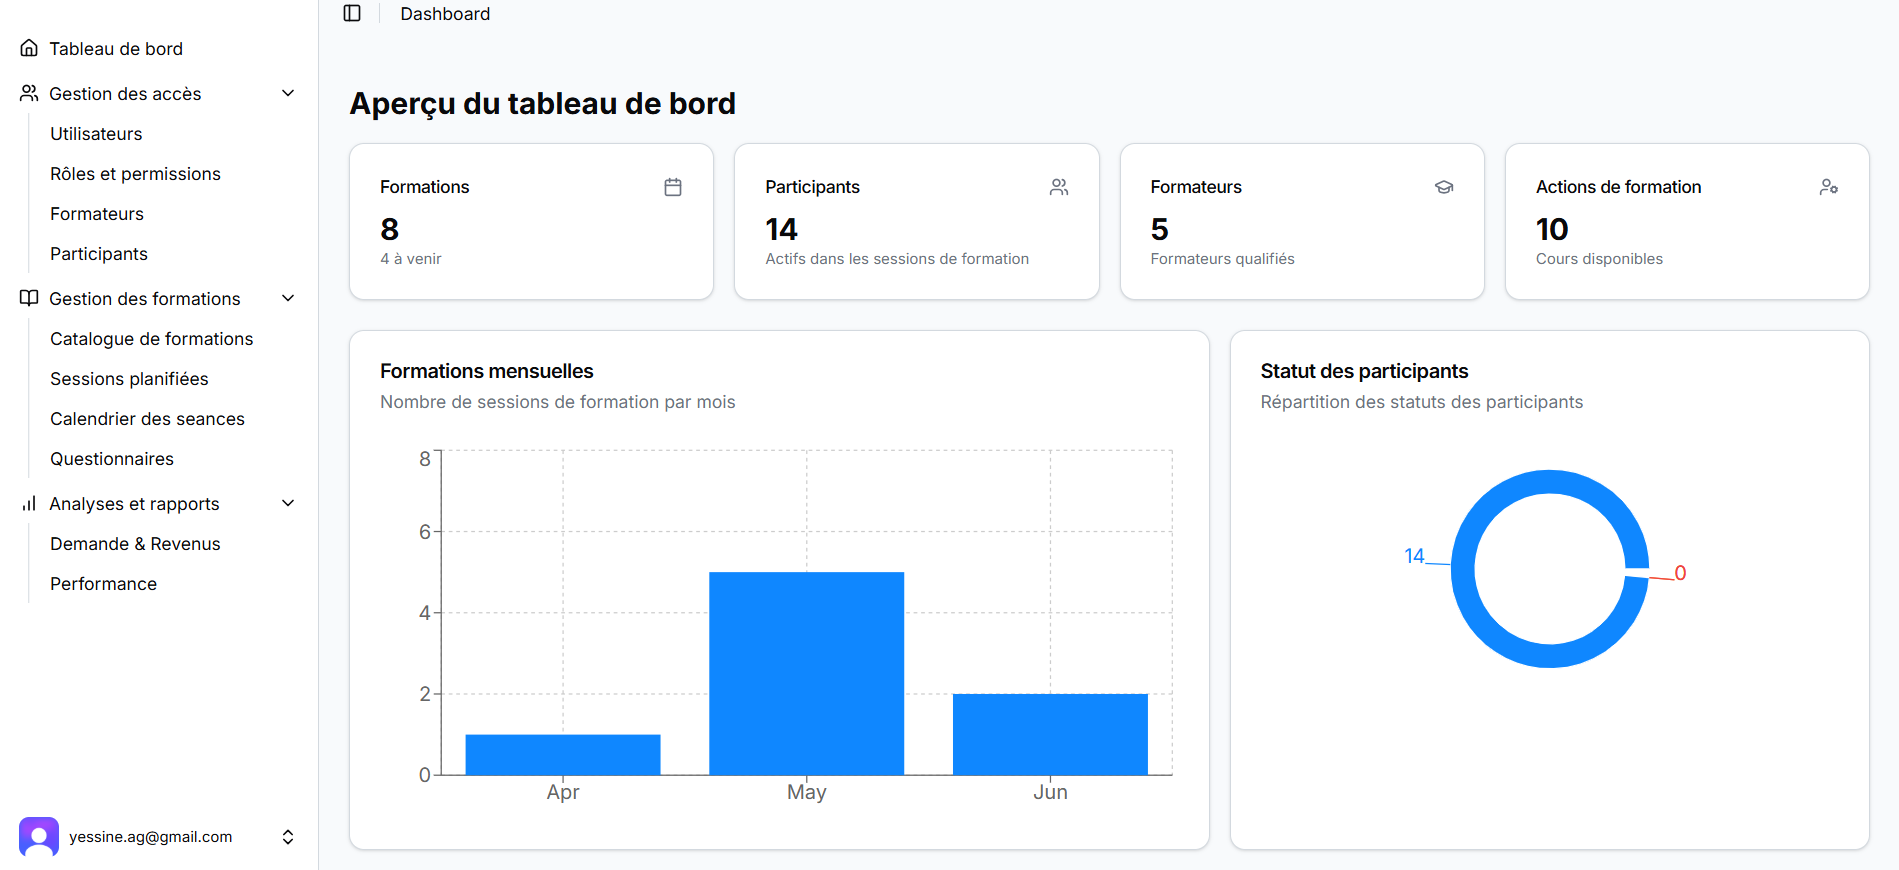Image resolution: width=1899 pixels, height=870 pixels.
Task: Click the users icon beside Gestion des accès
Action: point(29,93)
